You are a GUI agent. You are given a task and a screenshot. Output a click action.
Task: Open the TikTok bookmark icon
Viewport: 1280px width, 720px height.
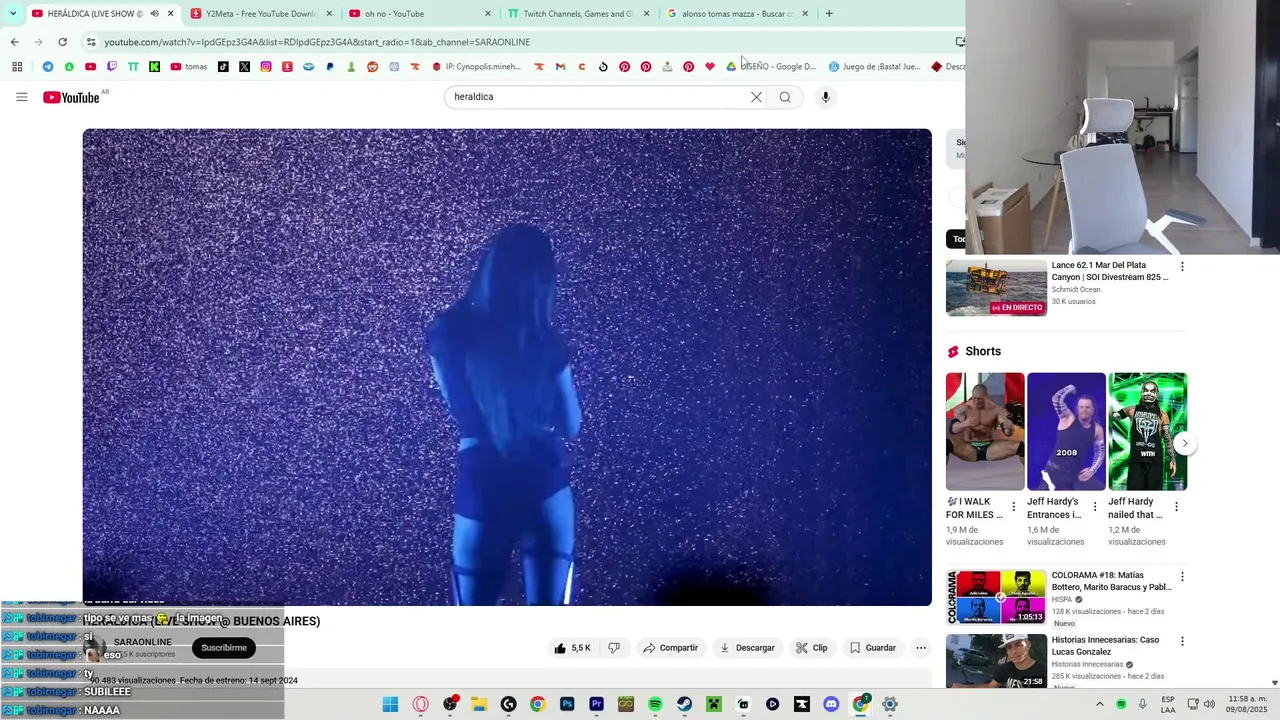pos(223,67)
